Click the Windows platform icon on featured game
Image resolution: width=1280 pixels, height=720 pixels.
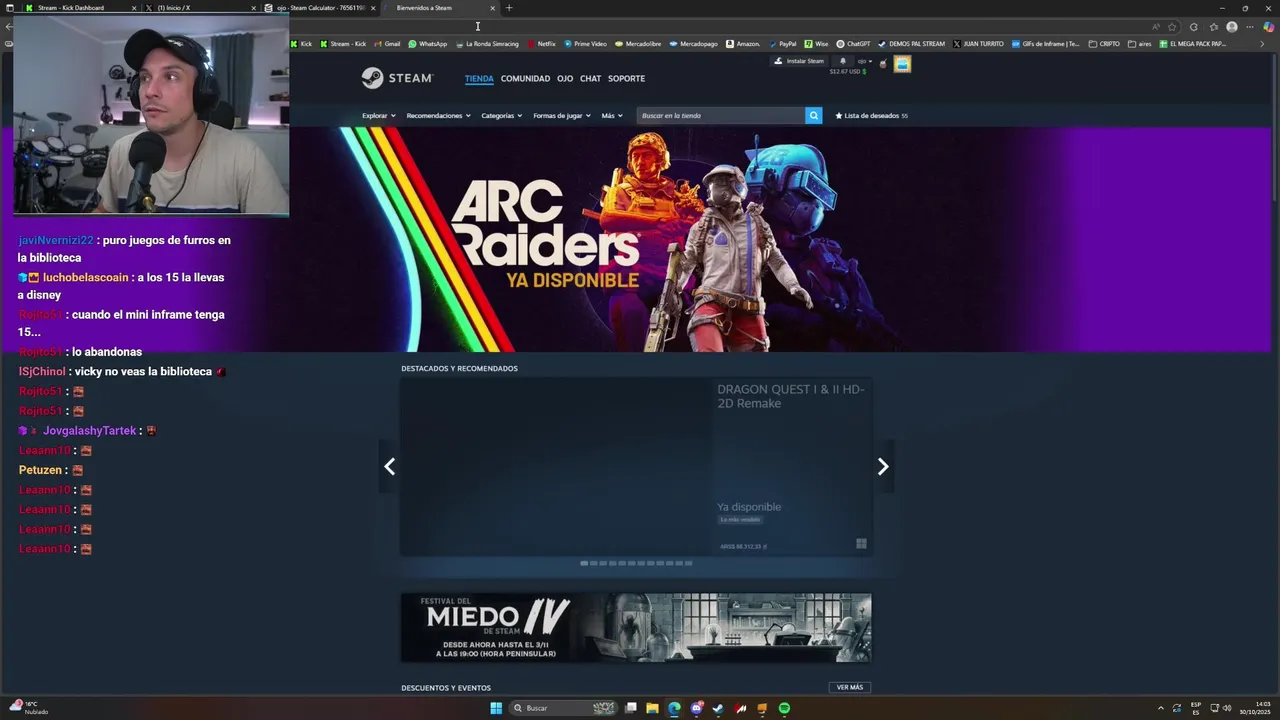[x=861, y=544]
